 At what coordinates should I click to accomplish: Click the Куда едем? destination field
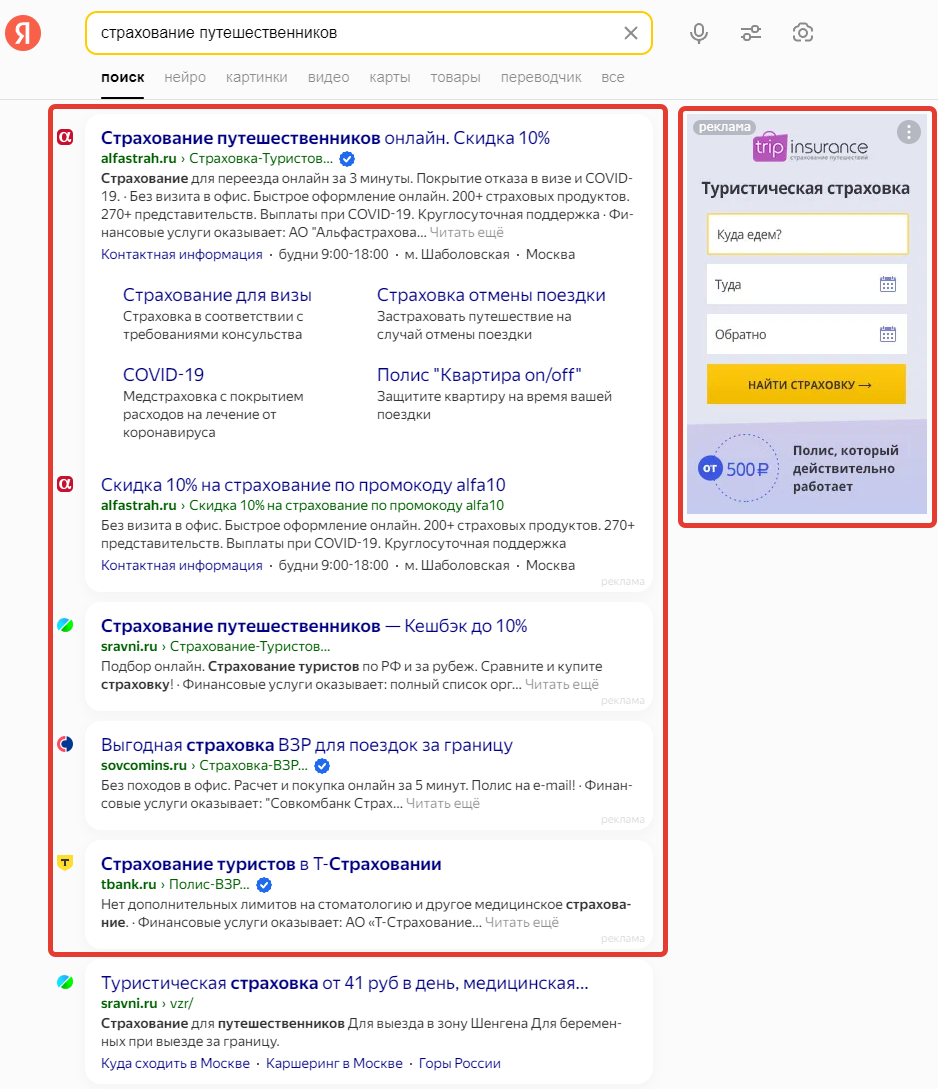pyautogui.click(x=807, y=234)
